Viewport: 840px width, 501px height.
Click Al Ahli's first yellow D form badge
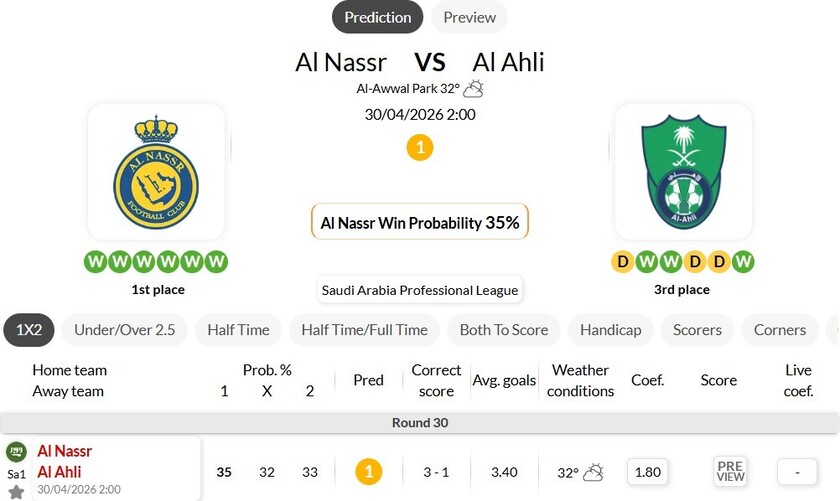point(622,262)
